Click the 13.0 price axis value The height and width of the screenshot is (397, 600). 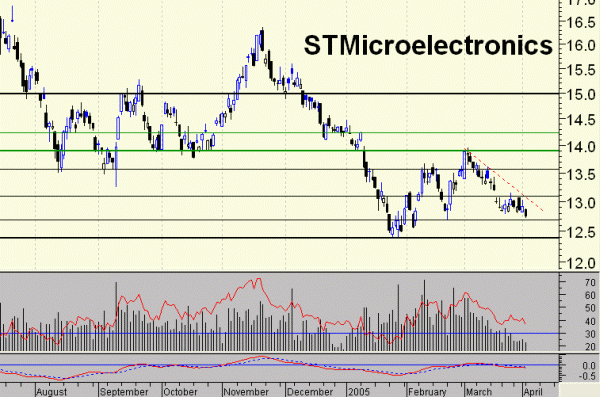click(580, 203)
